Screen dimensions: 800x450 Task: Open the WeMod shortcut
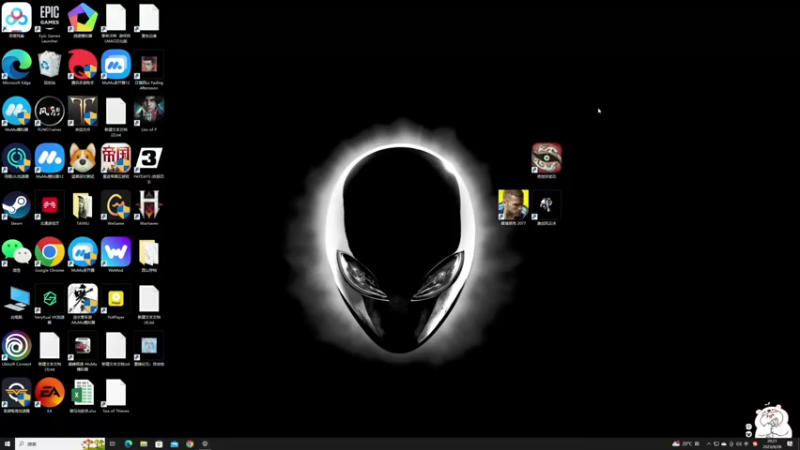click(116, 255)
